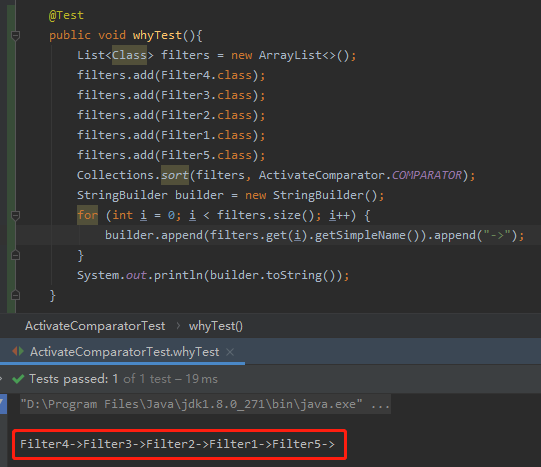The image size is (541, 467).
Task: Close the ActivateComparatorTest.whyTest run tab
Action: coord(230,352)
